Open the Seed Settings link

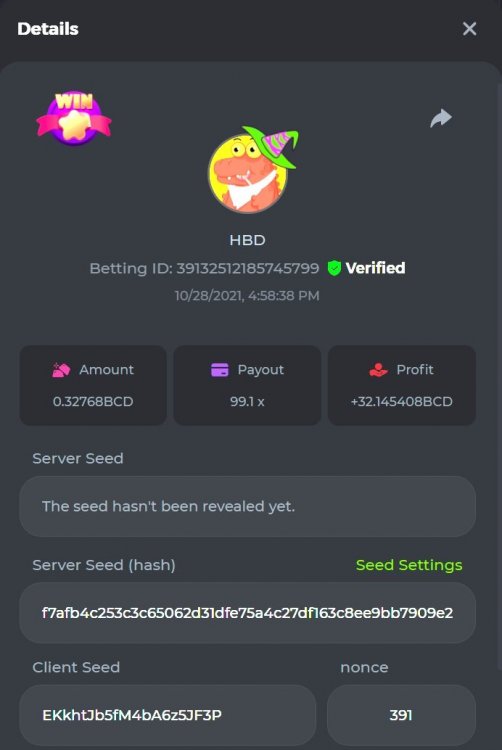pyautogui.click(x=409, y=565)
